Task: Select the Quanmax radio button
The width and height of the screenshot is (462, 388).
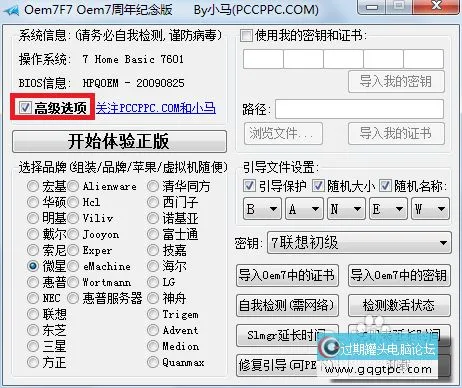Action: pos(153,362)
